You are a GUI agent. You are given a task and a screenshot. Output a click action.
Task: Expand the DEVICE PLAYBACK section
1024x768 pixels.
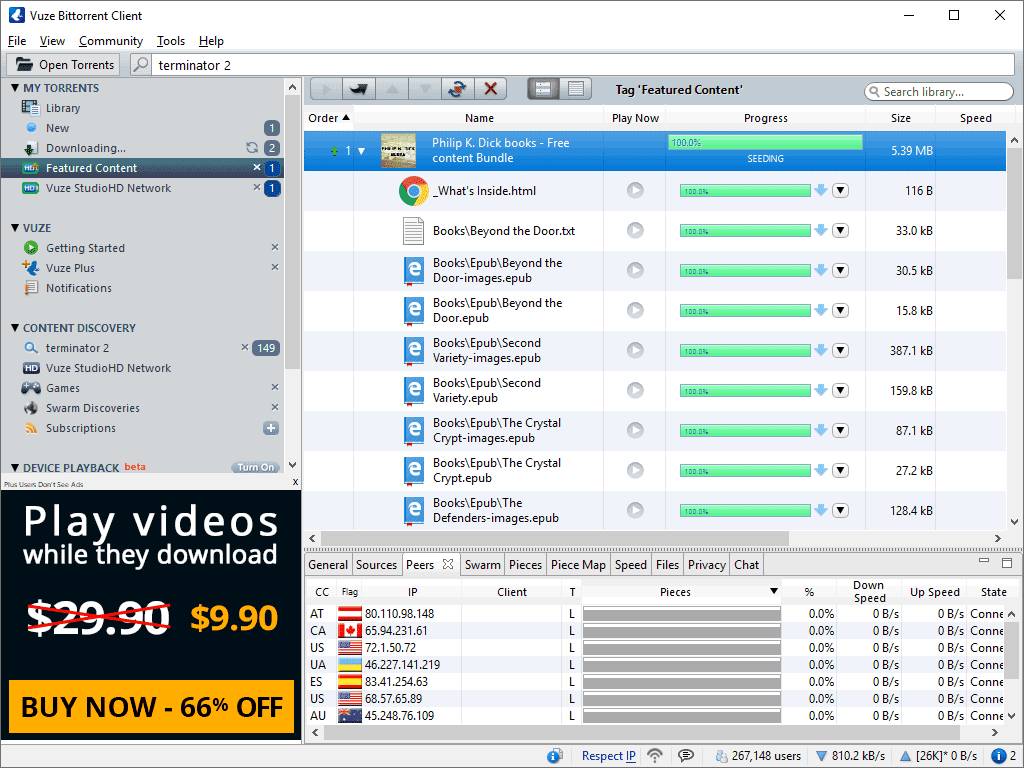tap(14, 468)
